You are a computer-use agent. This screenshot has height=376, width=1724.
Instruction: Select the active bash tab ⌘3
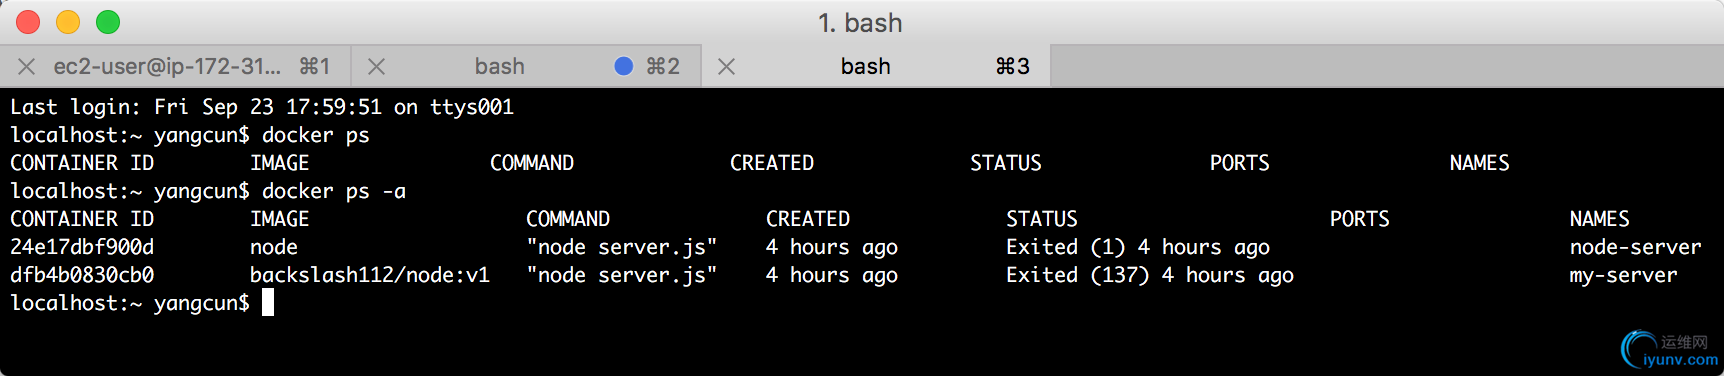tap(876, 66)
